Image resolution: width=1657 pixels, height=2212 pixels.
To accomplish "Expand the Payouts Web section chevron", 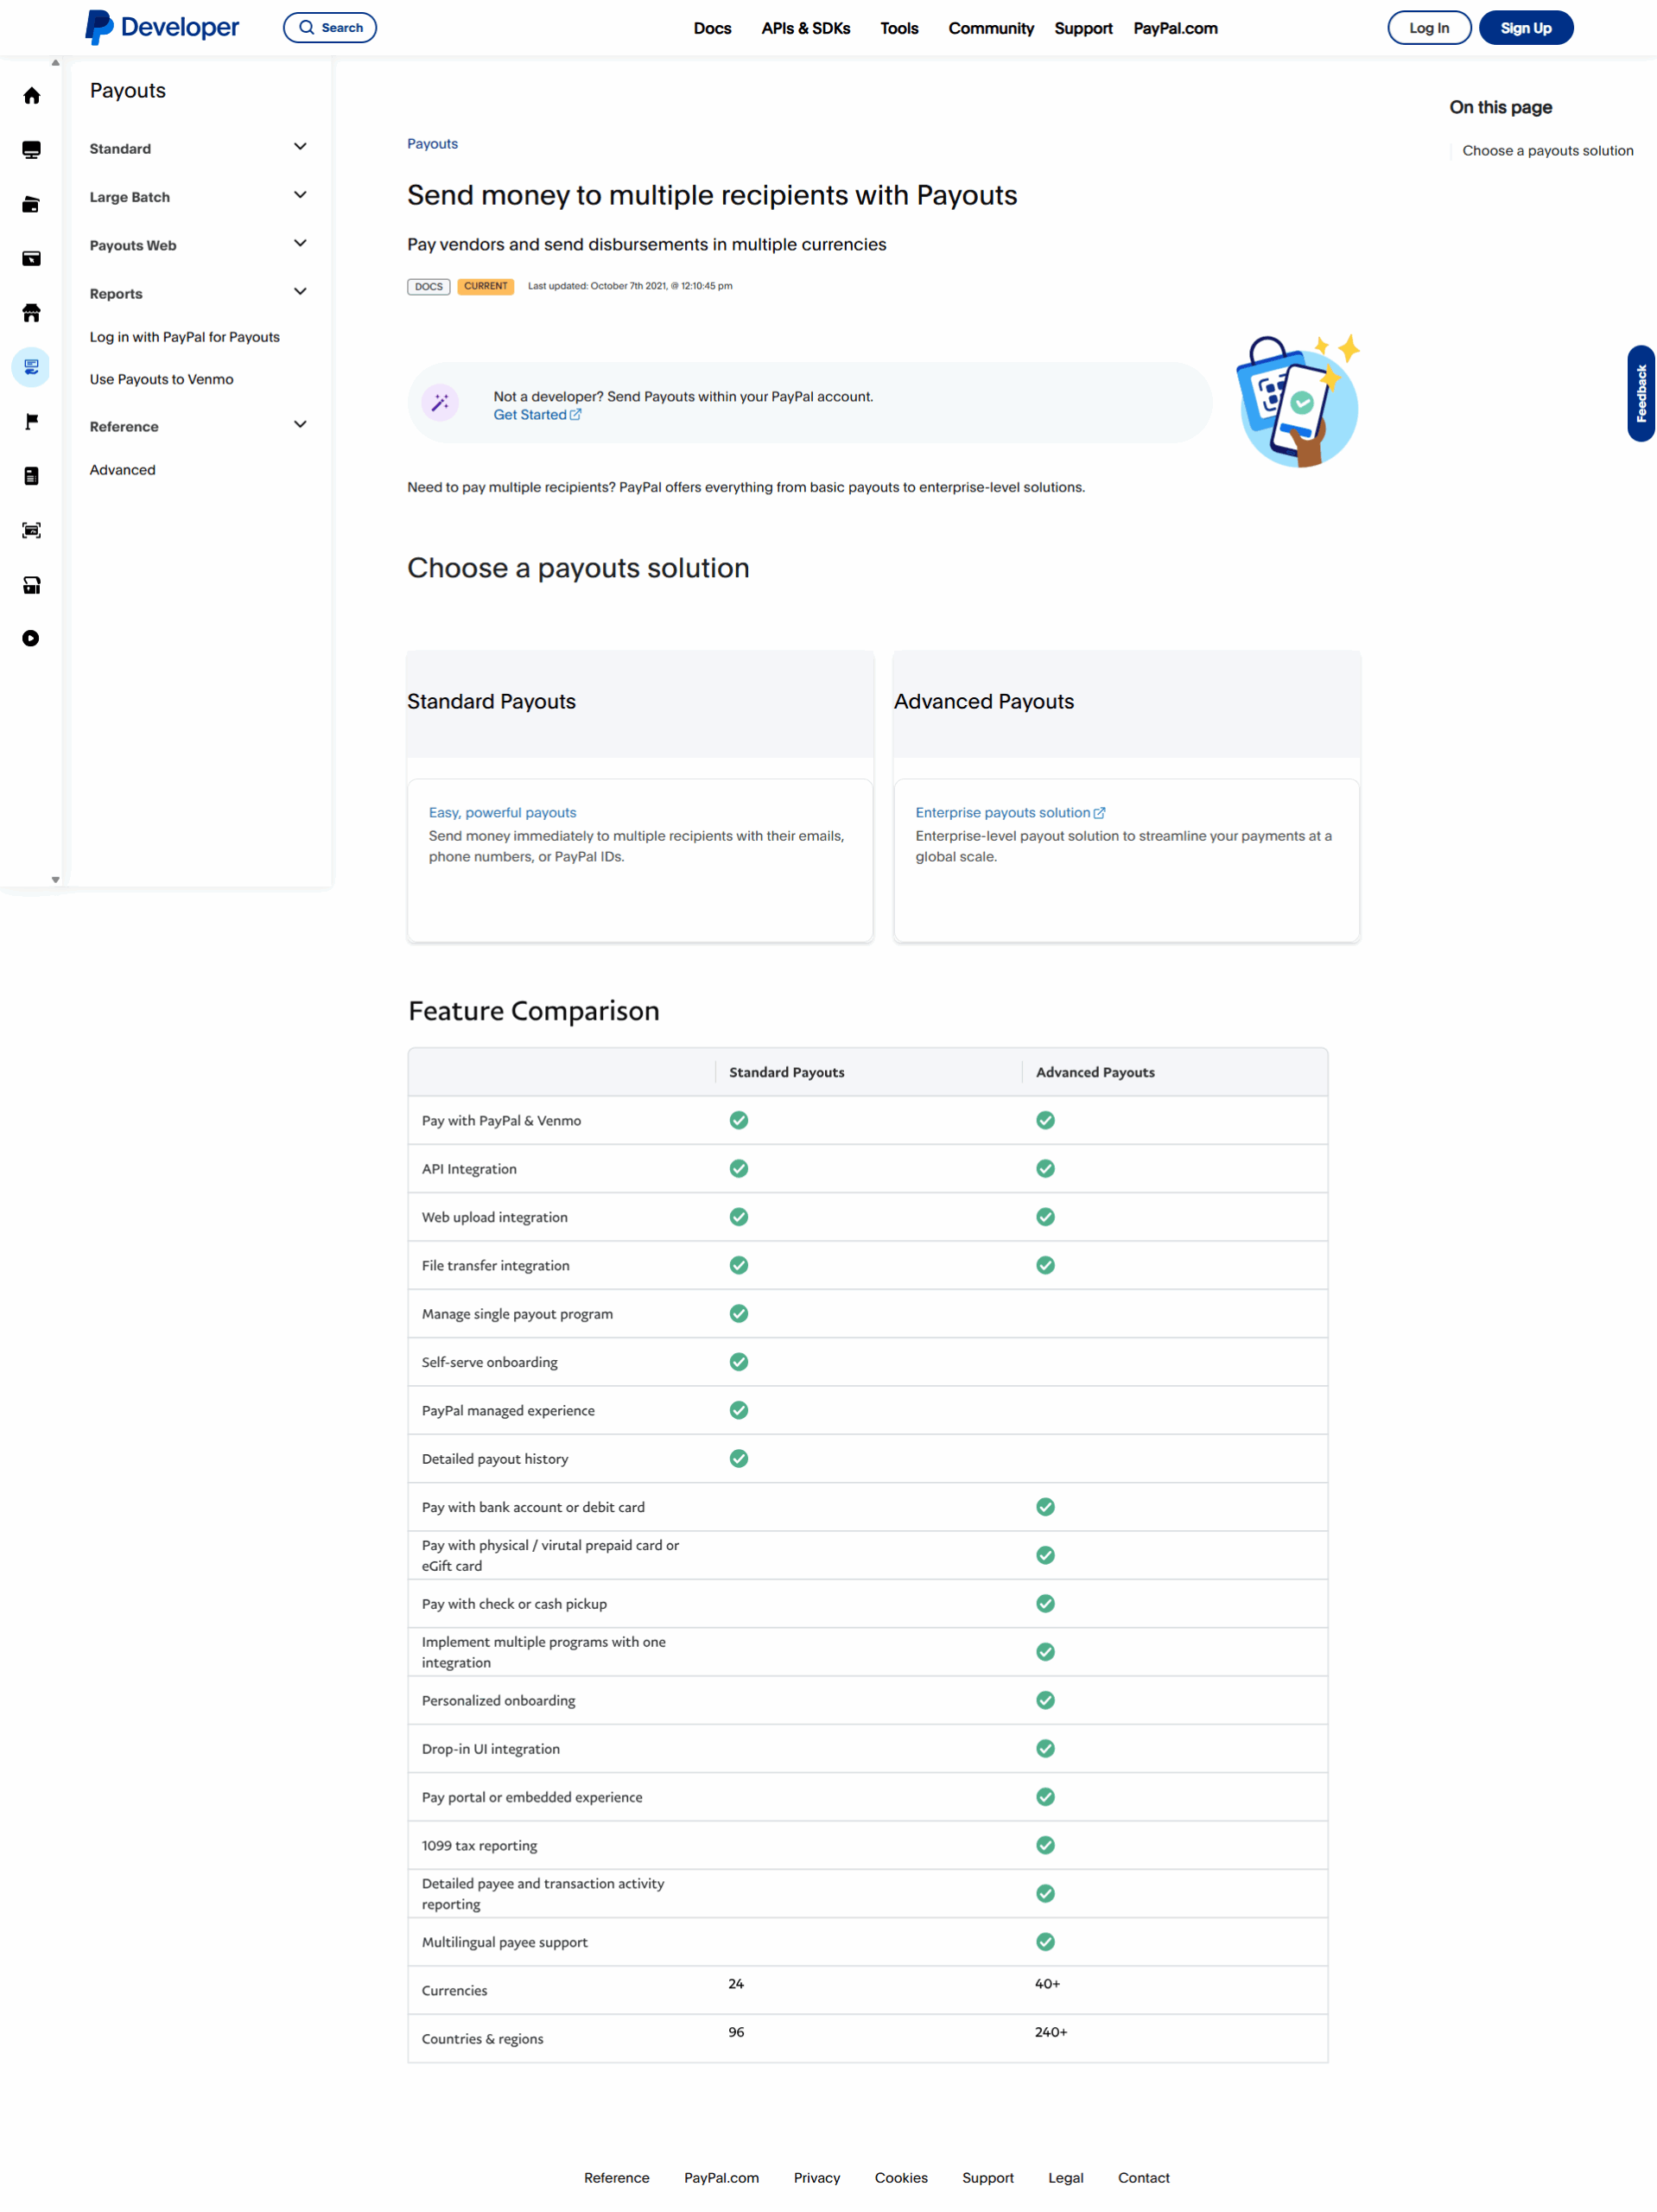I will point(300,243).
